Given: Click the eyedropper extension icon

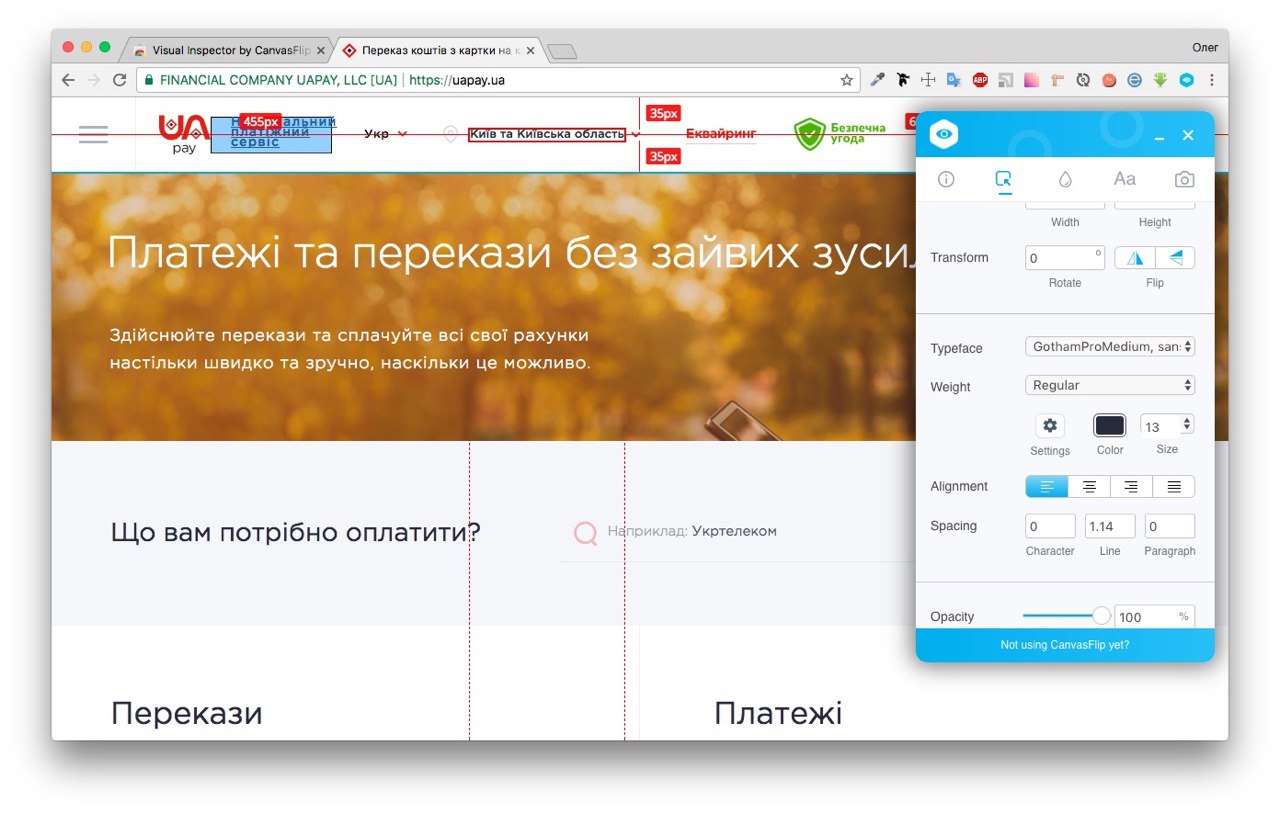Looking at the screenshot, I should coord(877,80).
